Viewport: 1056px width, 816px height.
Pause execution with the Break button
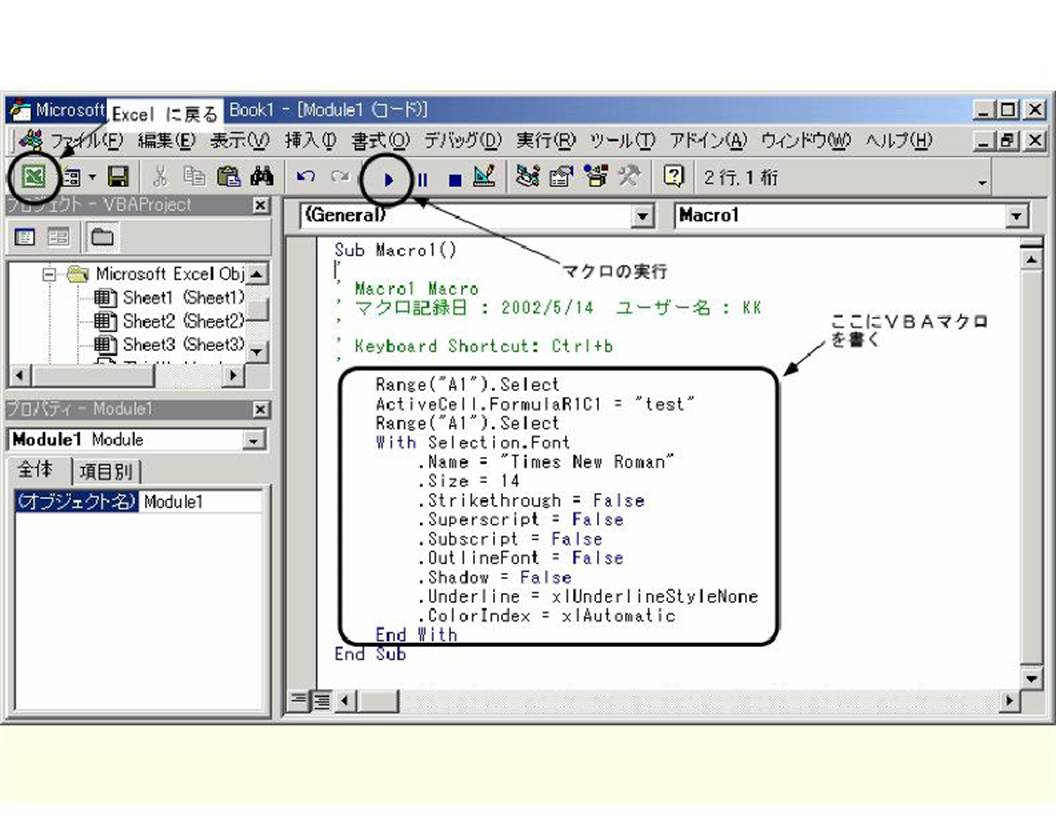pos(423,180)
